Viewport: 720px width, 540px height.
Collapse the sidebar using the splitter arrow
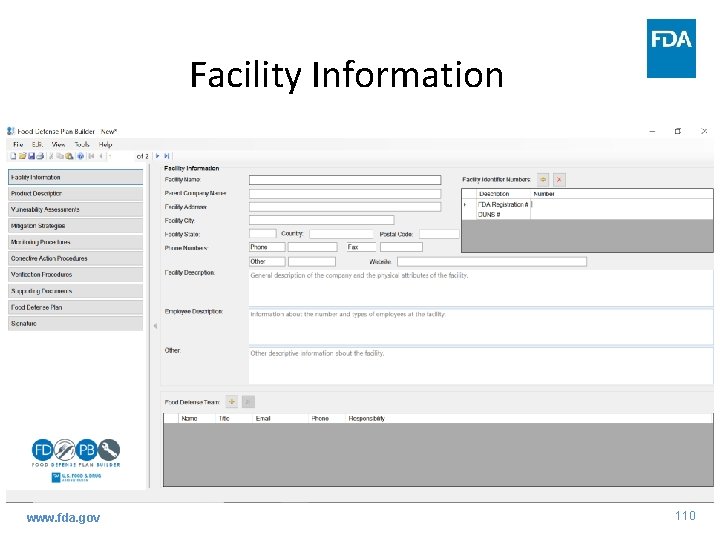pos(155,326)
